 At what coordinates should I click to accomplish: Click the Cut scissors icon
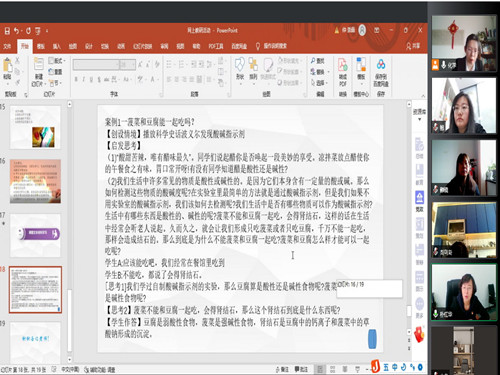[17, 60]
